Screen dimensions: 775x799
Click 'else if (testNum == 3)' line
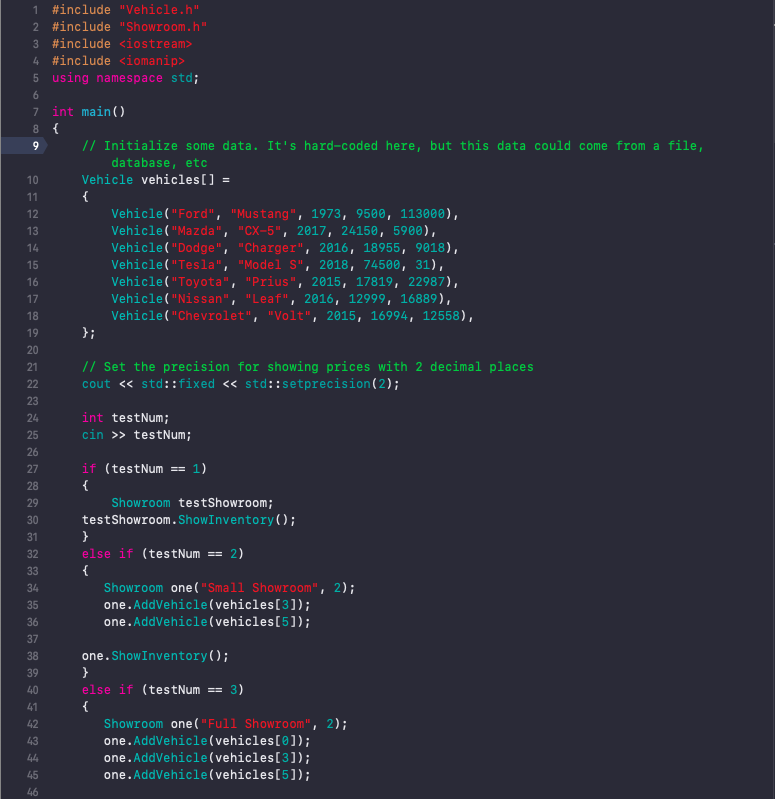coord(163,690)
